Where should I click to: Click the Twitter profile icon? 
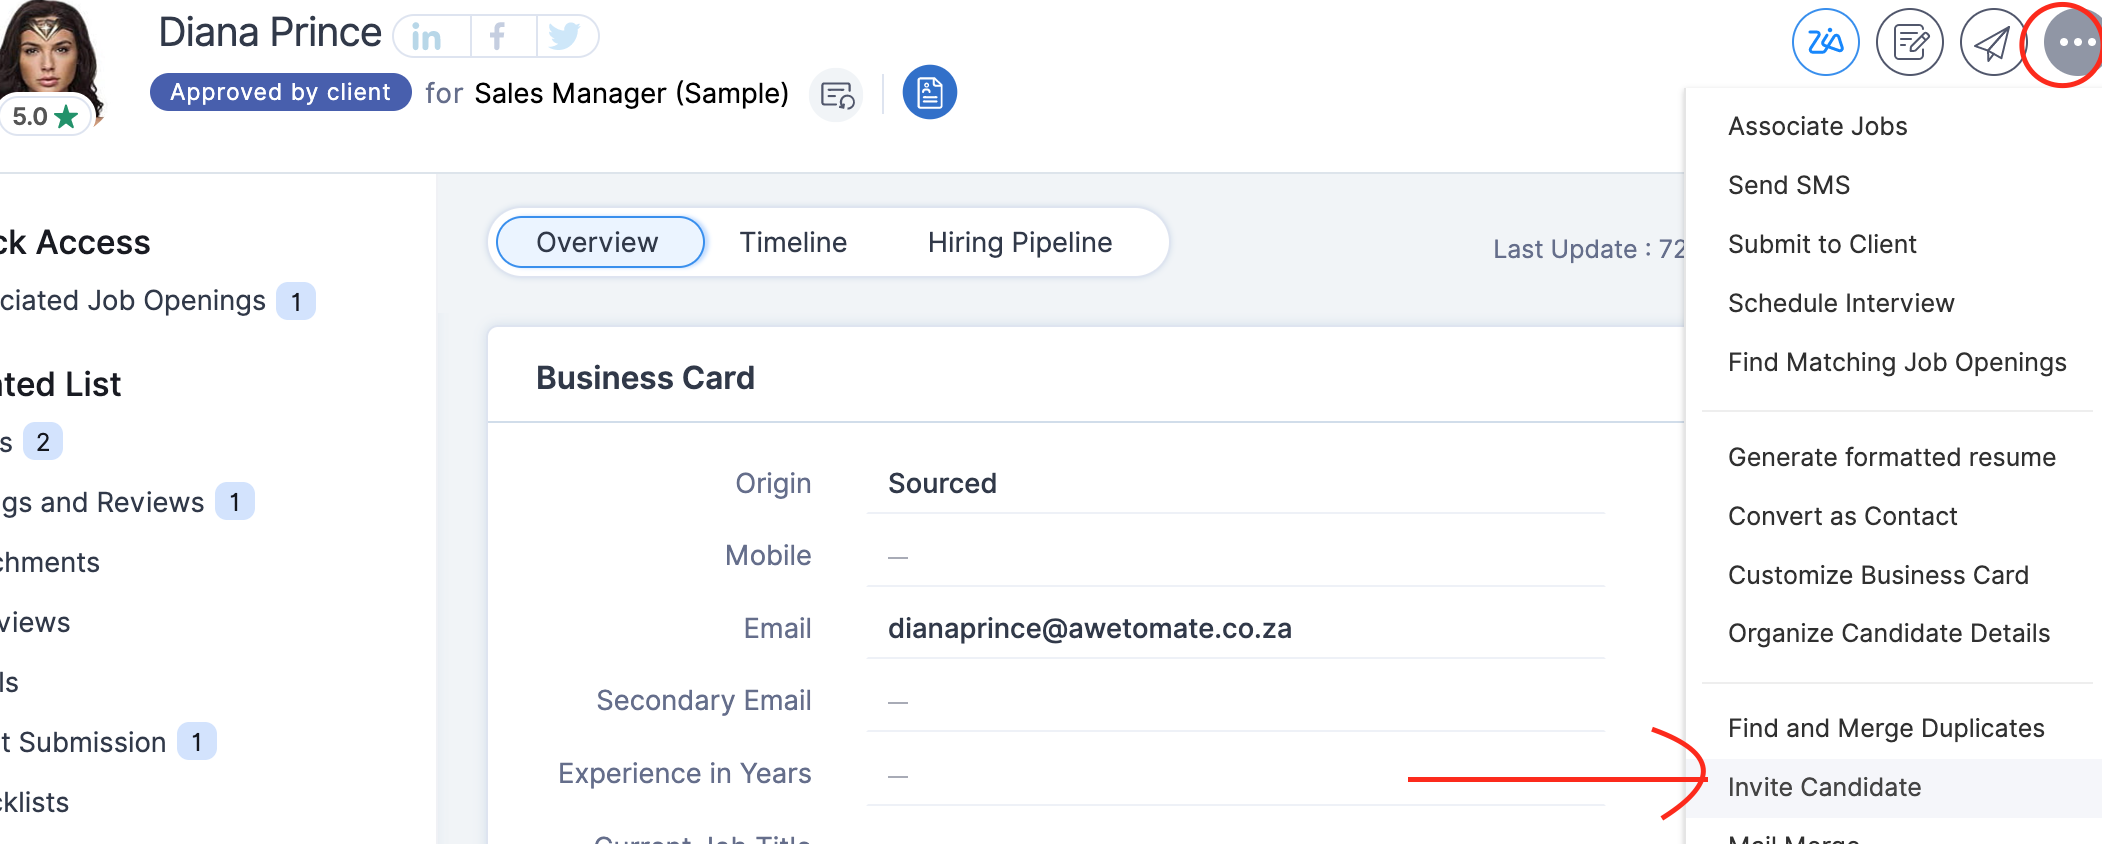(x=564, y=37)
